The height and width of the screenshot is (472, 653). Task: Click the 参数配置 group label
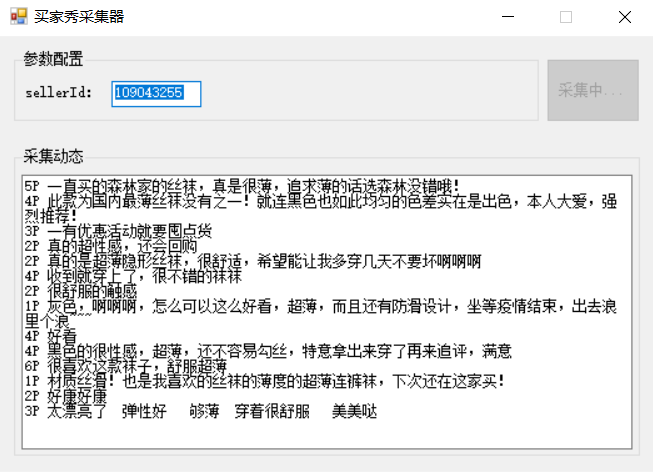53,59
